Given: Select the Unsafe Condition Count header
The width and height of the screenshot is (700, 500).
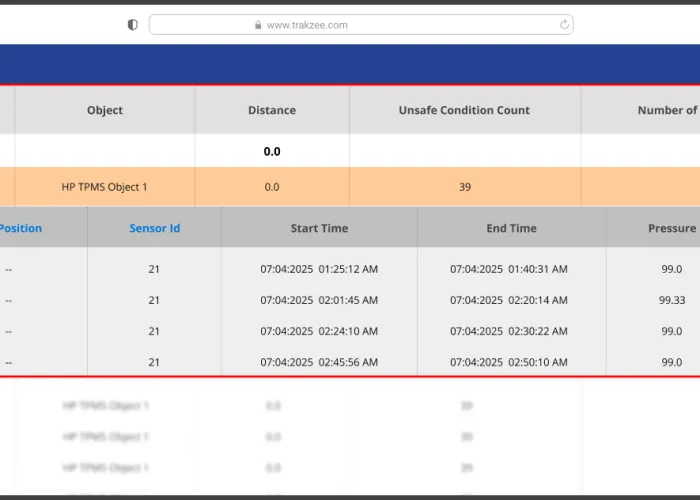Looking at the screenshot, I should point(464,110).
